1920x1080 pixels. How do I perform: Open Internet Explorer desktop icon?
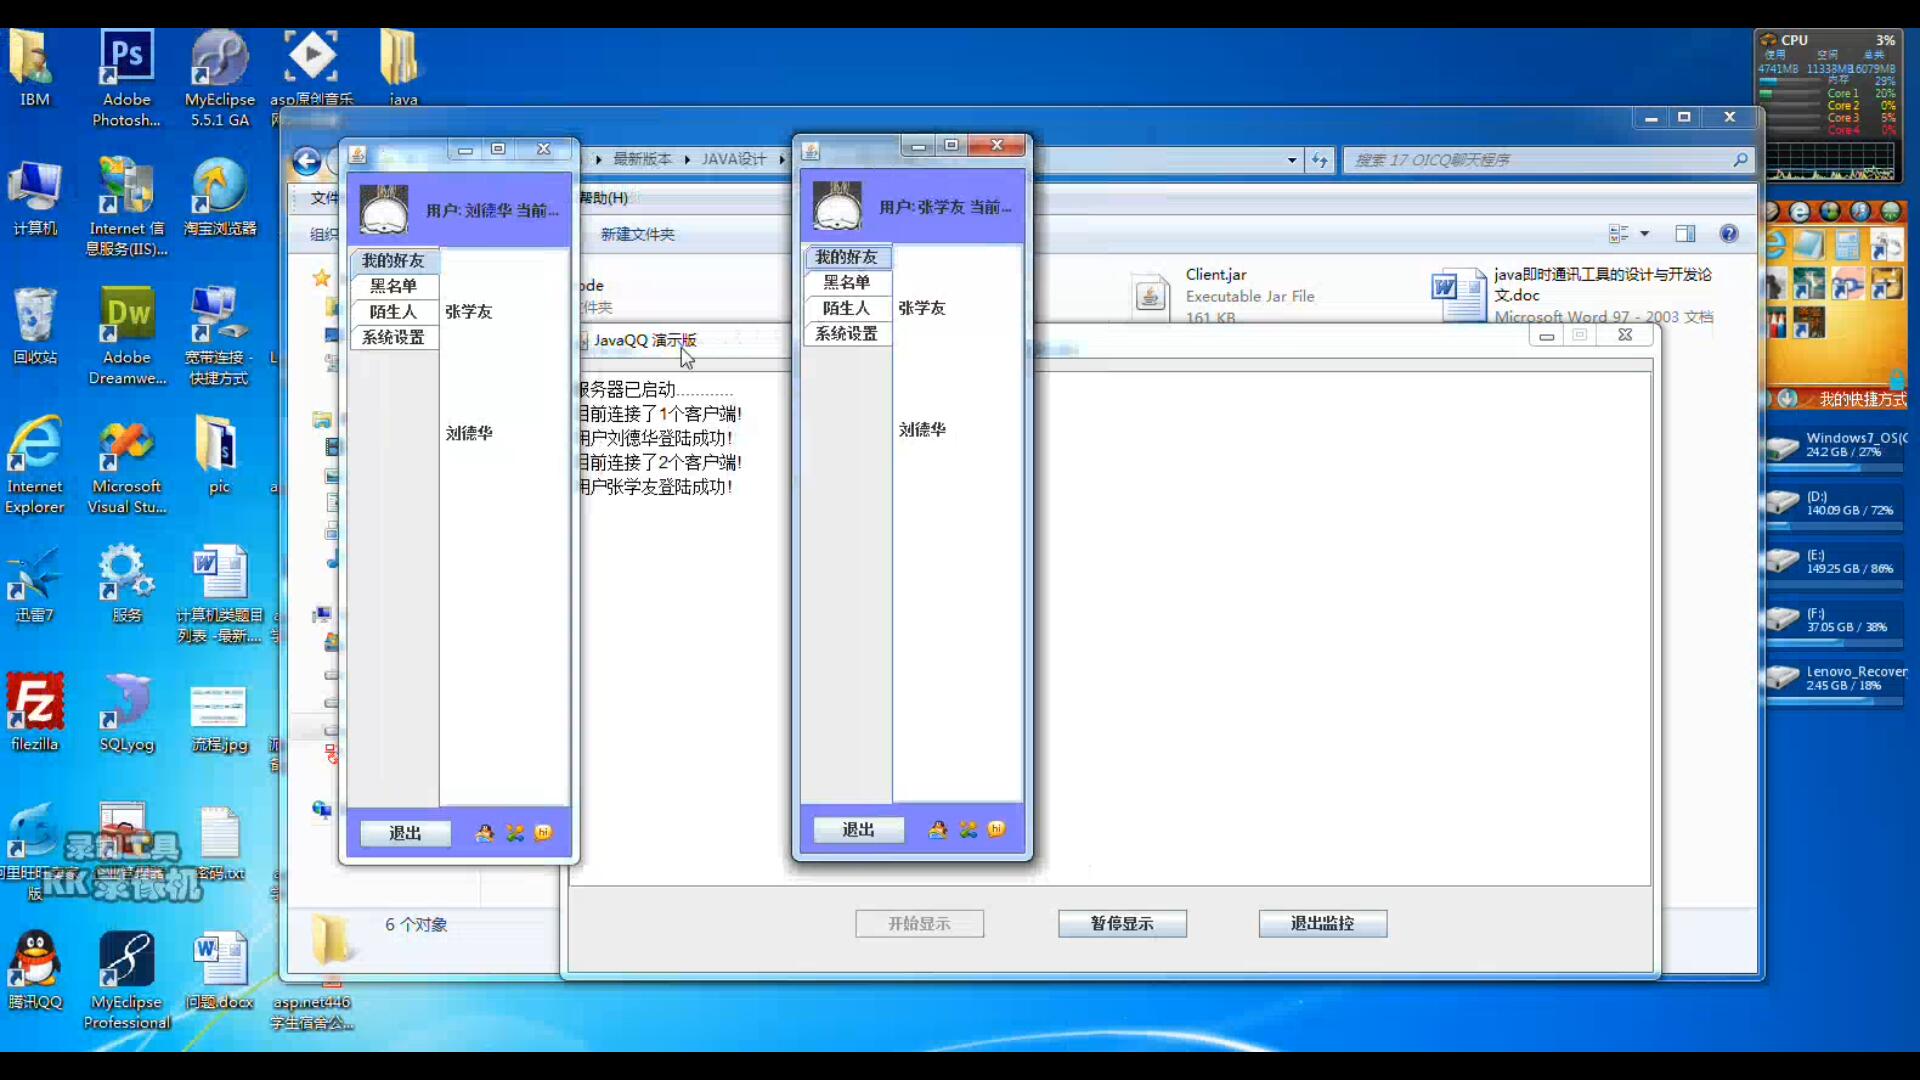[x=35, y=465]
